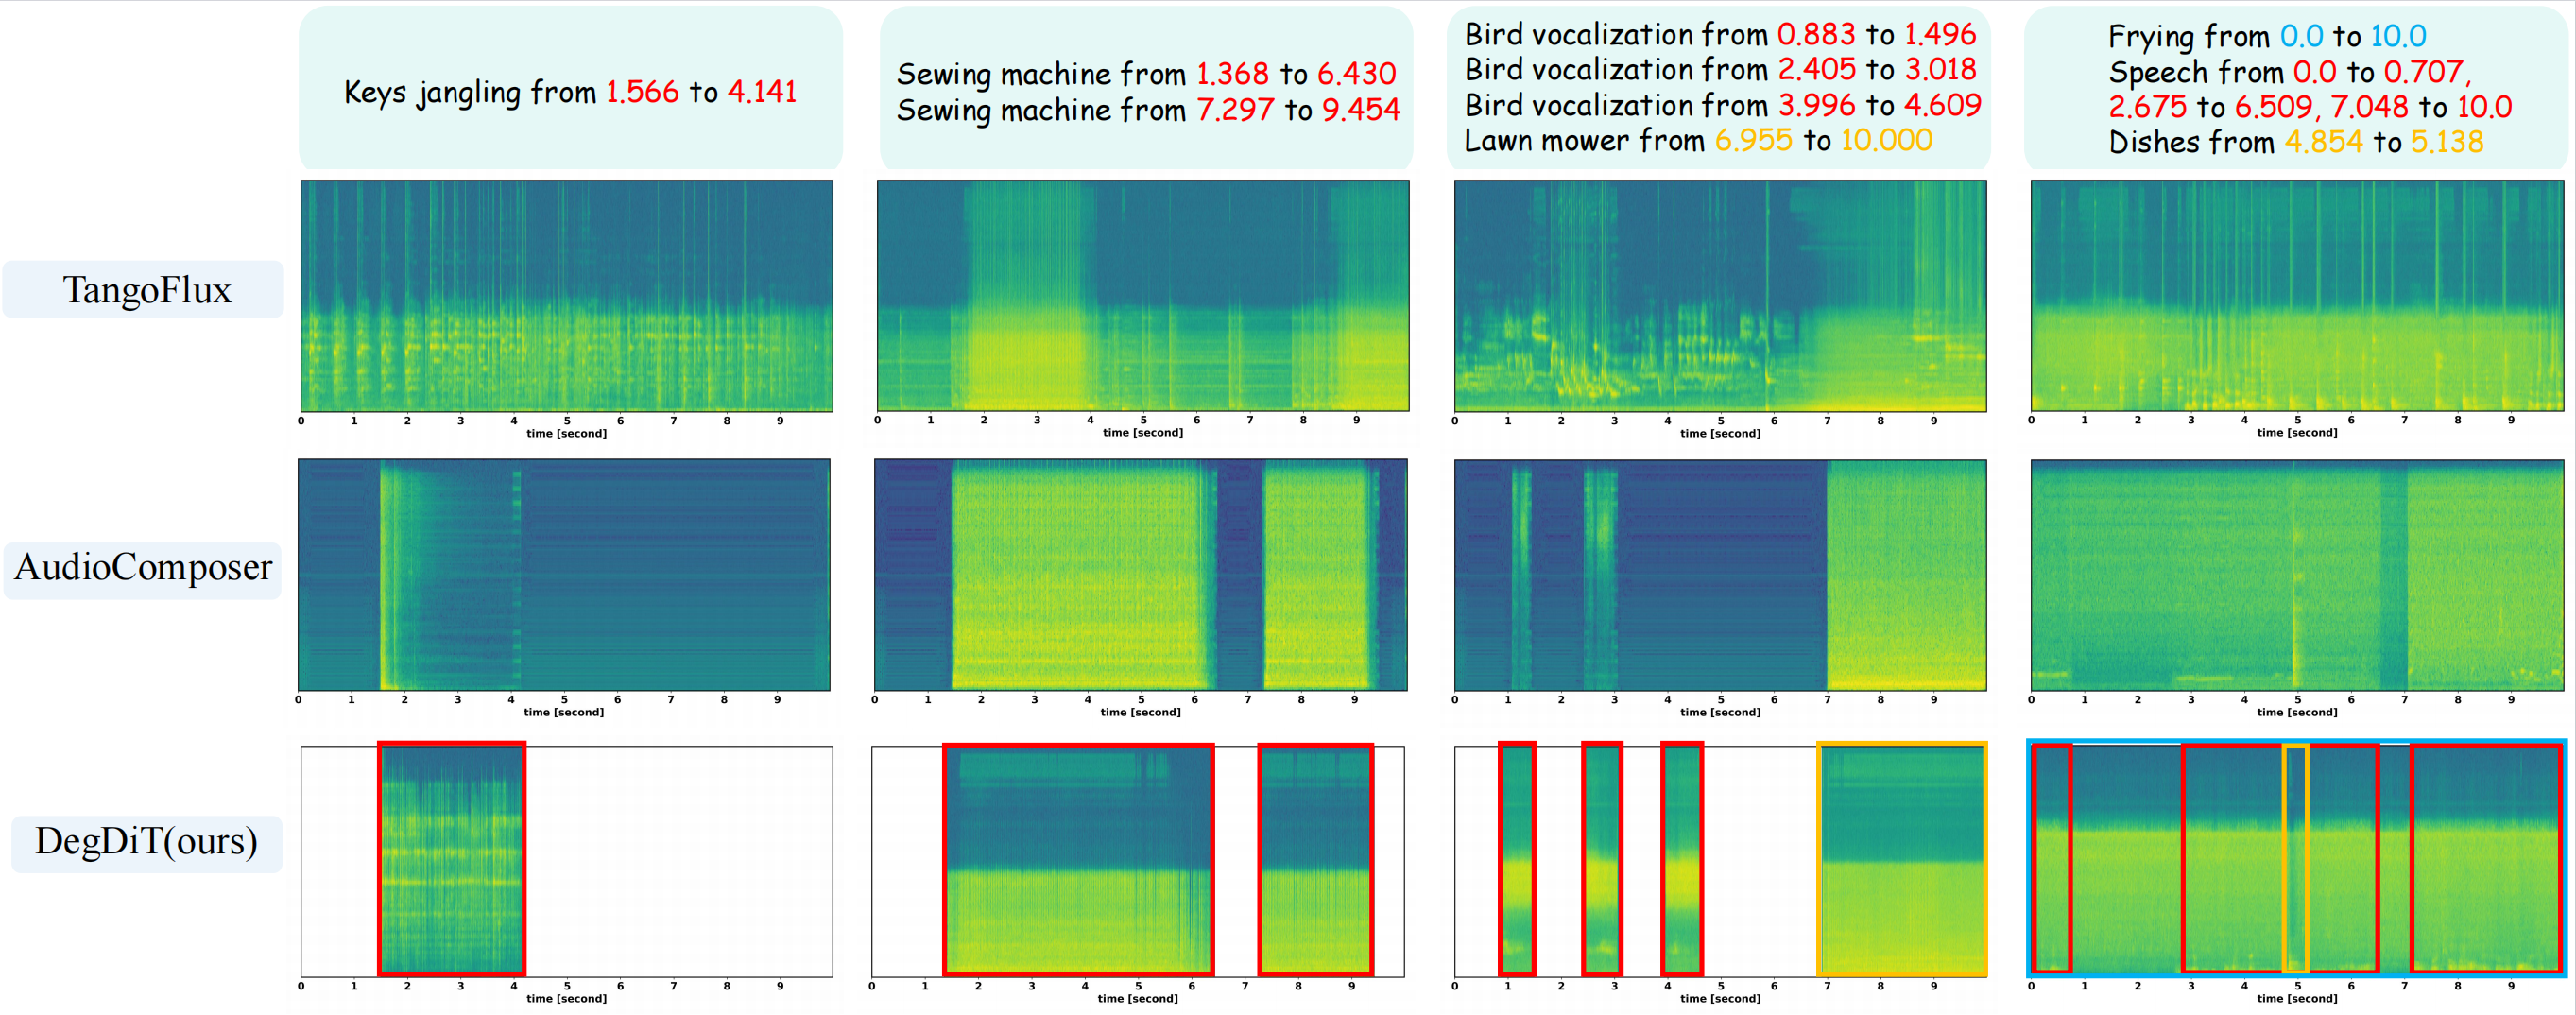The width and height of the screenshot is (2576, 1015).
Task: Click the DegDiT(ours) row label
Action: pos(146,842)
